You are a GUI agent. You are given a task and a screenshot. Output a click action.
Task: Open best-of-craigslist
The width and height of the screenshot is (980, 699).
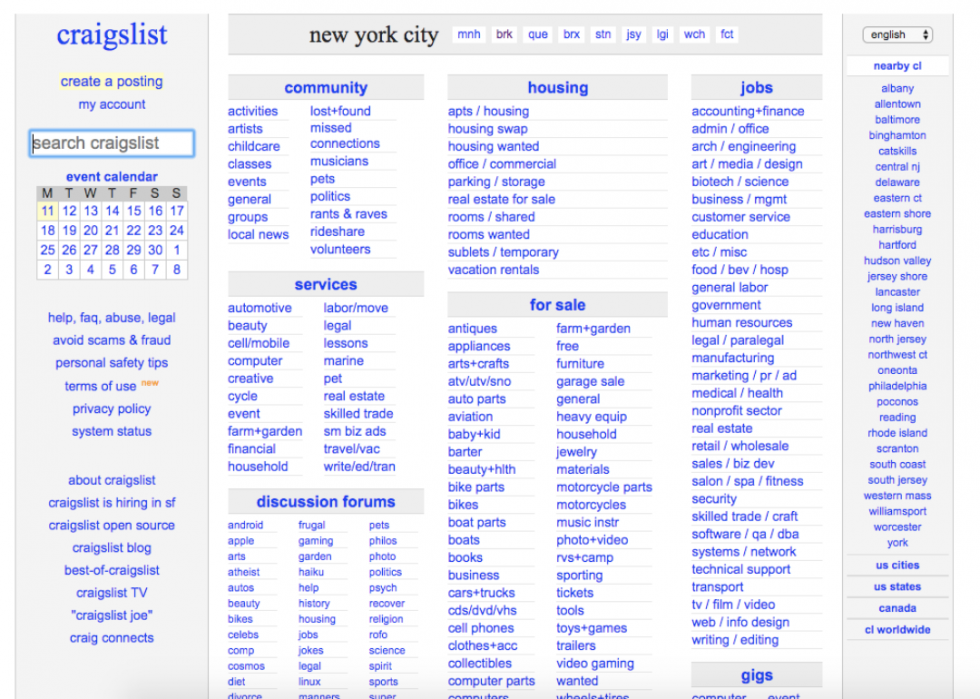[x=112, y=570]
